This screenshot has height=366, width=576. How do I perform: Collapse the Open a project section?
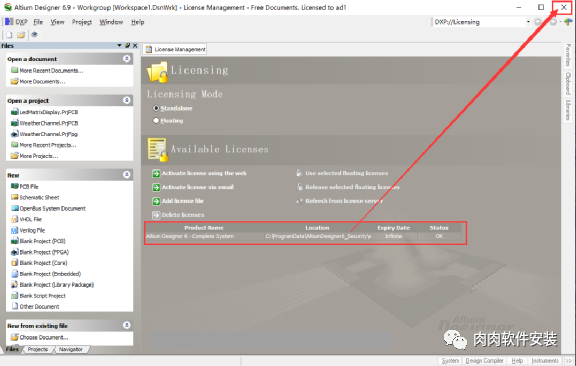tap(126, 100)
